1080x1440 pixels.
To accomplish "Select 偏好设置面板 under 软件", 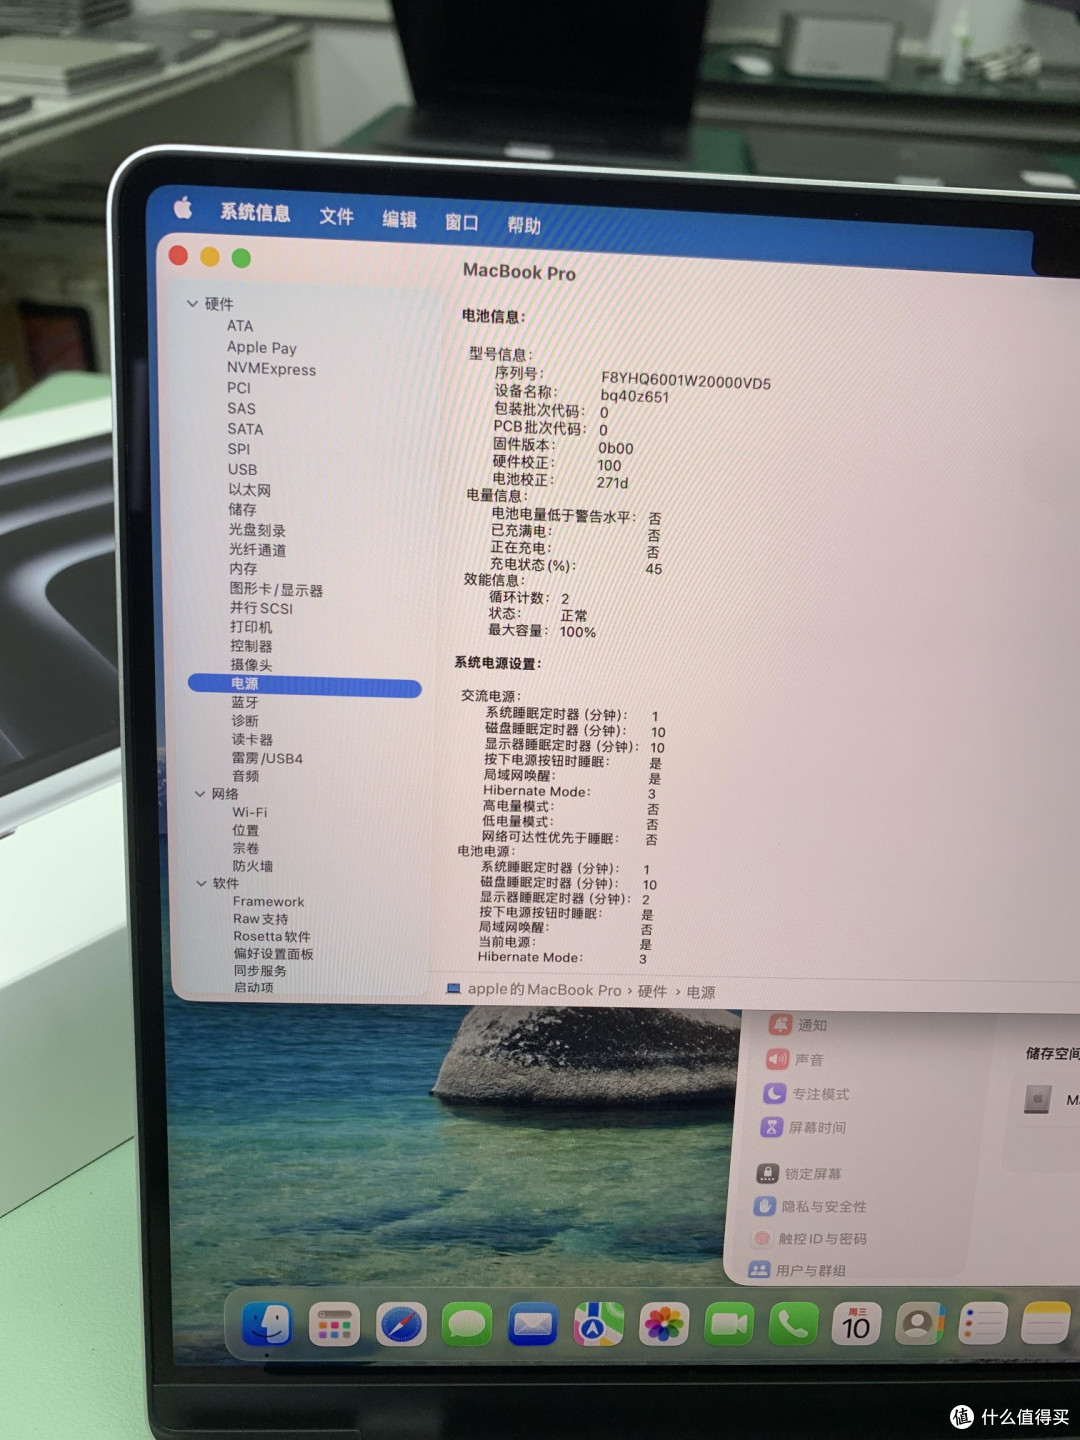I will pos(274,954).
